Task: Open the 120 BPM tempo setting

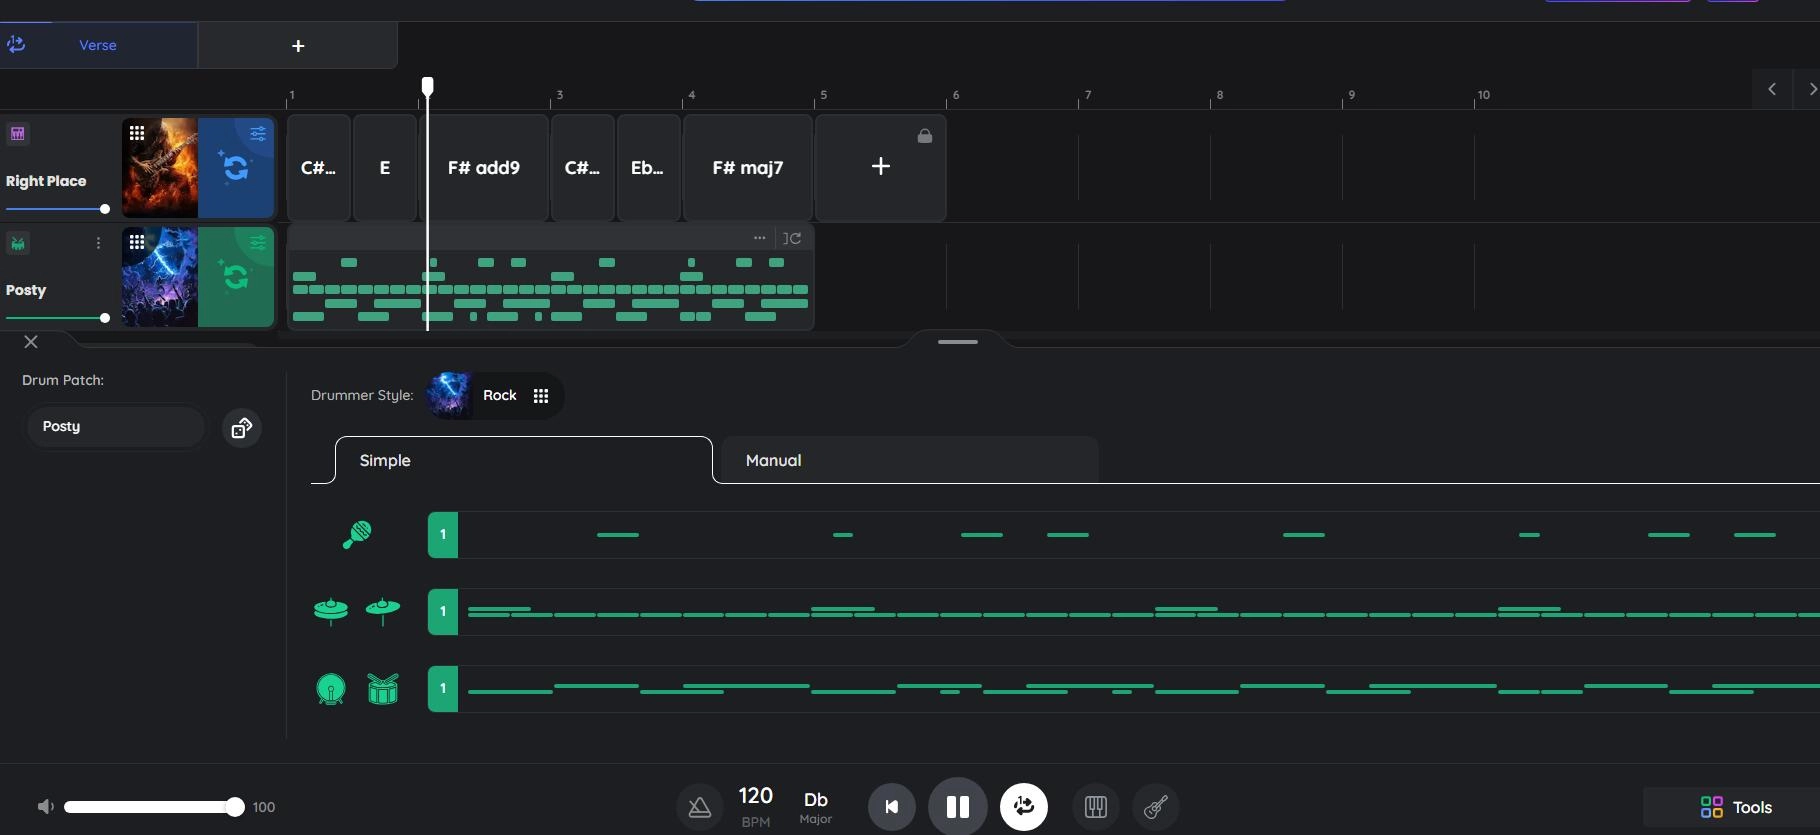Action: click(x=755, y=806)
